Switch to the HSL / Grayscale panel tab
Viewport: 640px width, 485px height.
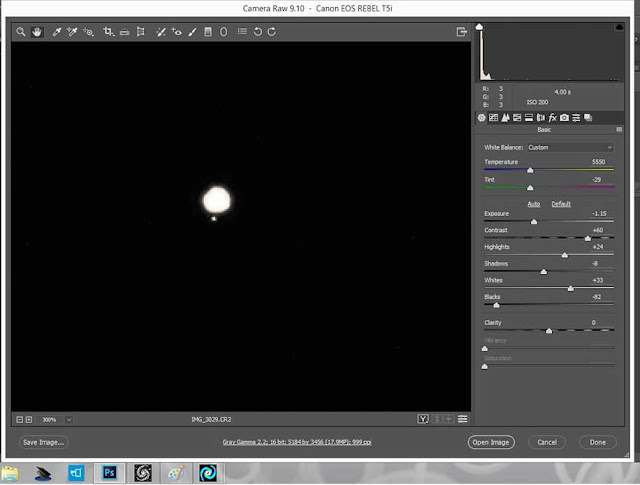click(x=517, y=118)
